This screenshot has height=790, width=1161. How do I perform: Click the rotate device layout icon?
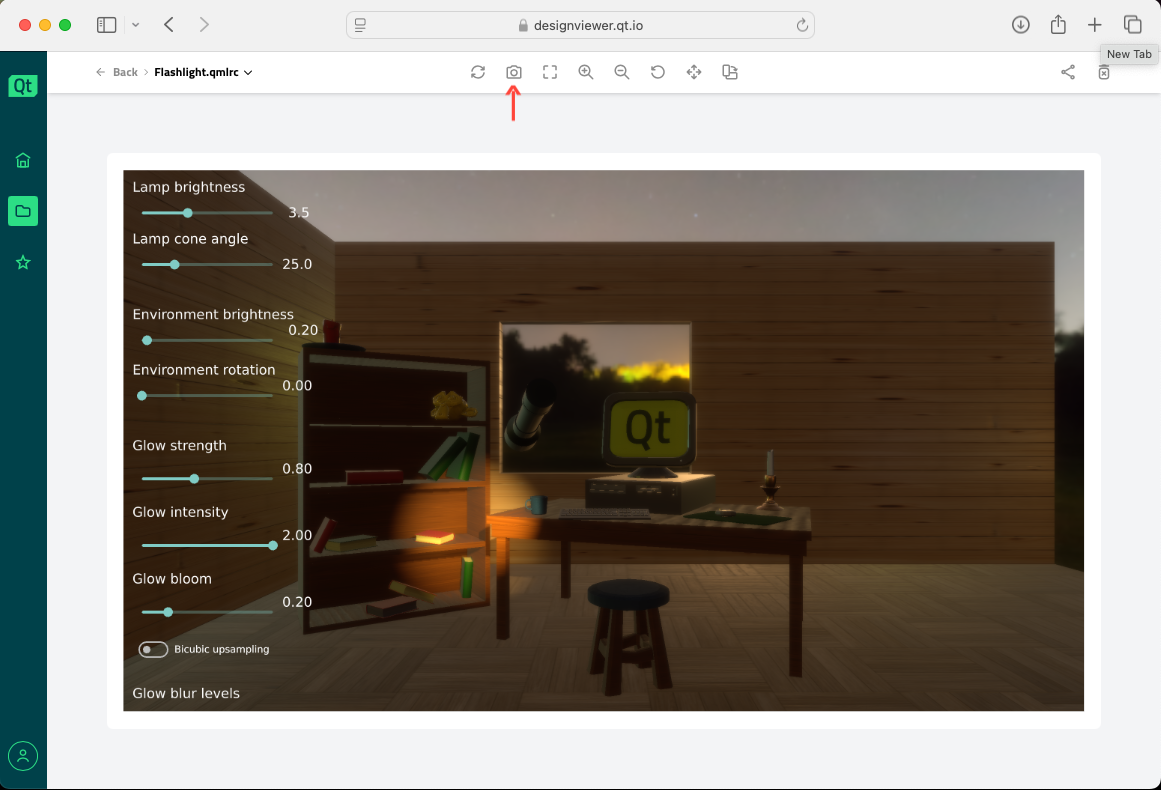730,72
